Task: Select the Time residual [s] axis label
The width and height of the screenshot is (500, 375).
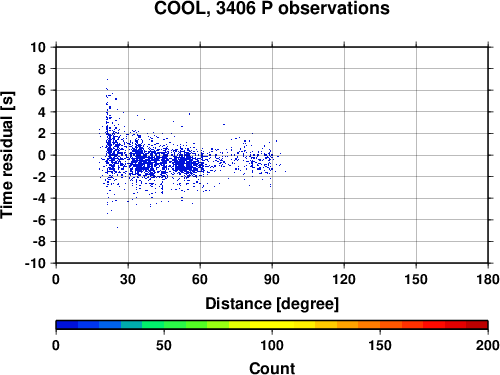Action: point(7,155)
